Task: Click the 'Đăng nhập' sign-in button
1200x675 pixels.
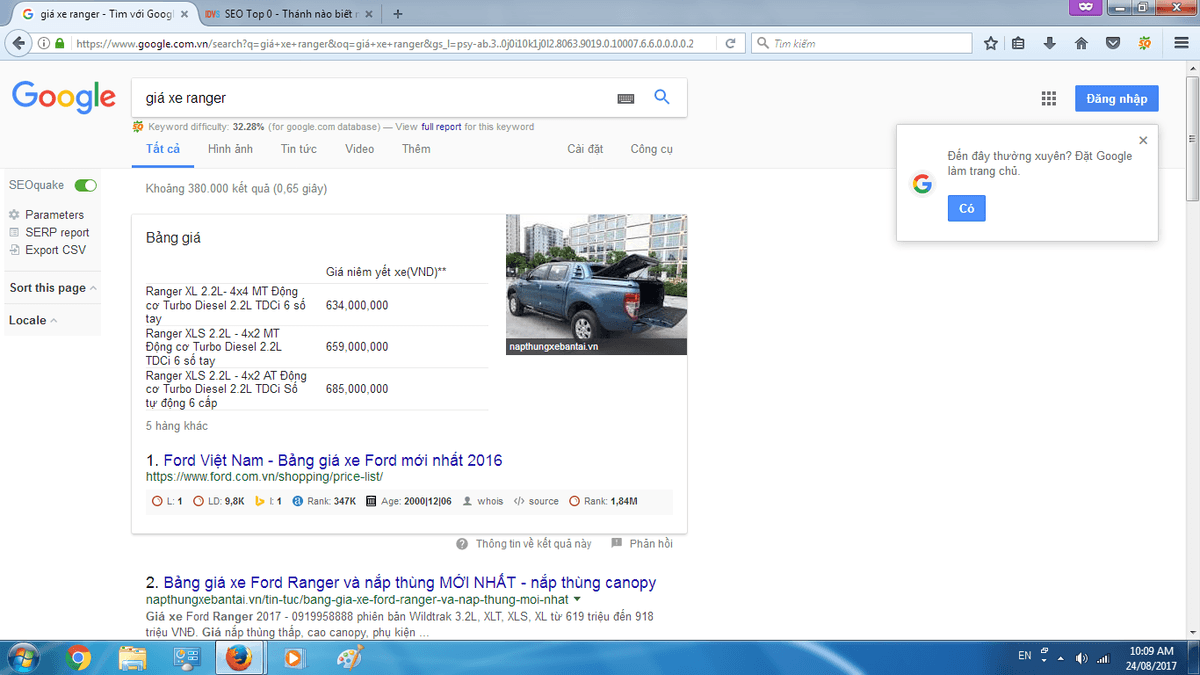Action: pyautogui.click(x=1116, y=99)
